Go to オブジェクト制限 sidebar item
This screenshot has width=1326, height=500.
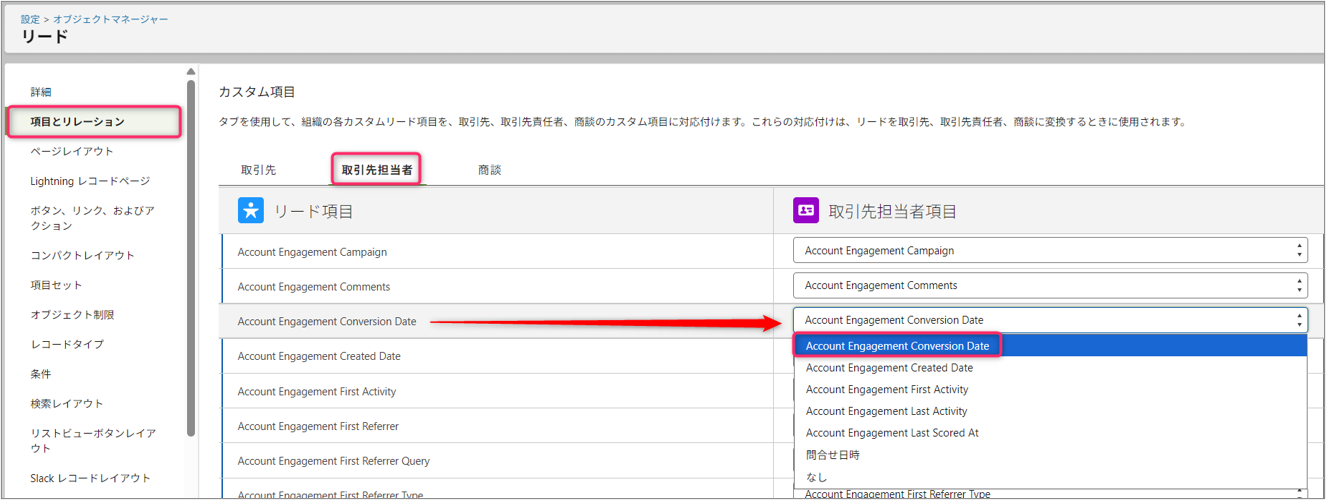(x=72, y=315)
